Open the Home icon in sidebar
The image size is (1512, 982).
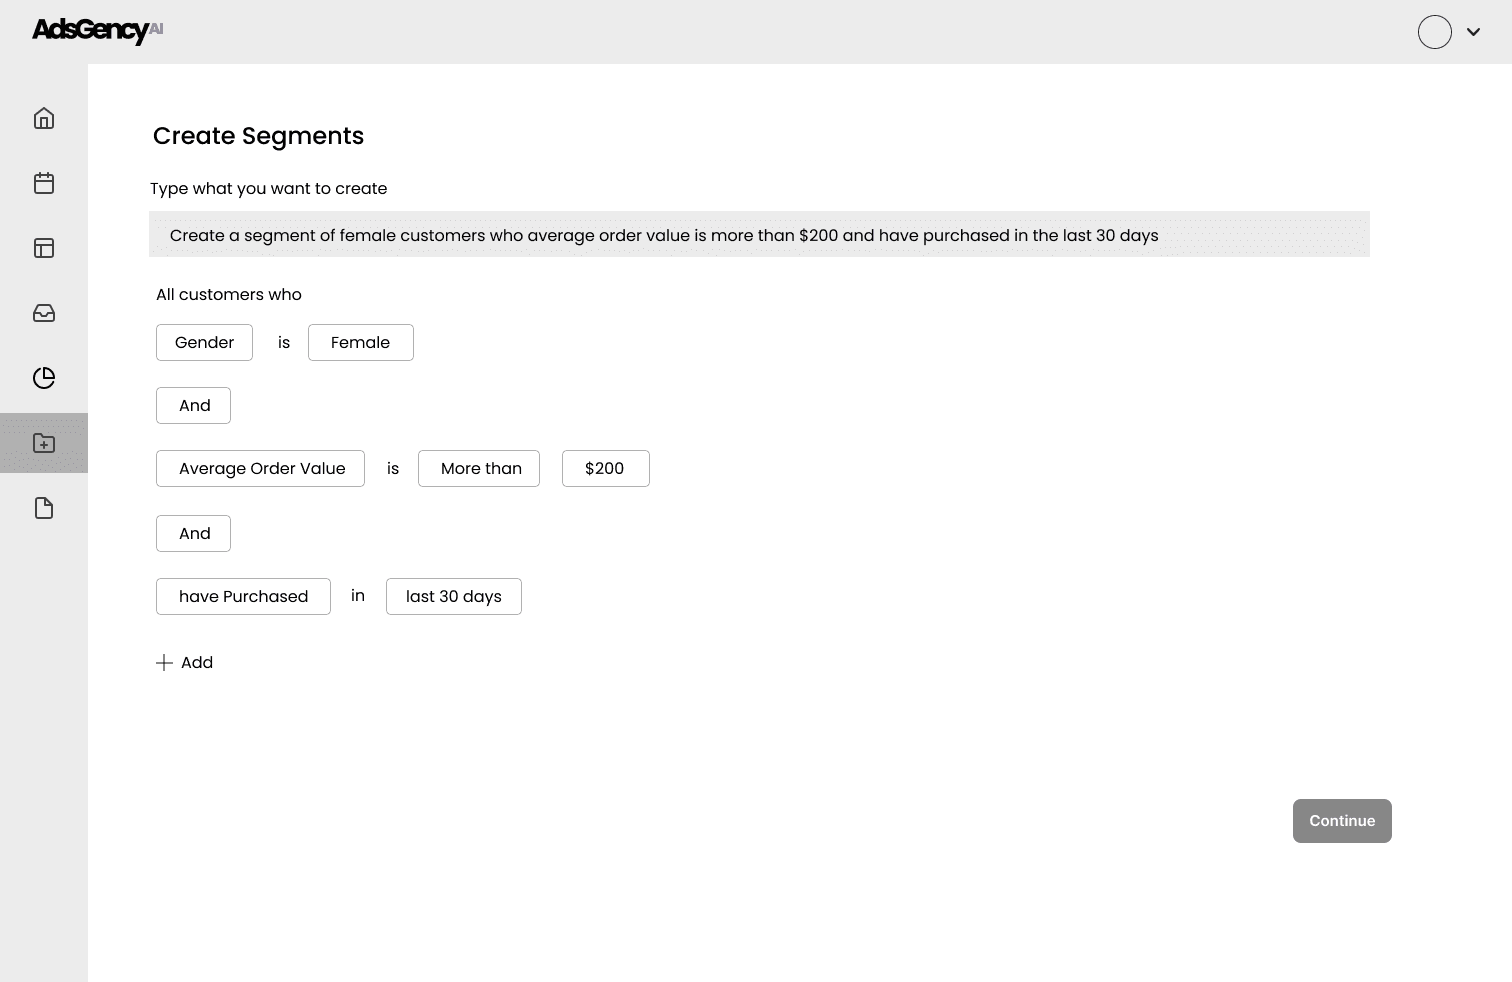click(x=44, y=118)
